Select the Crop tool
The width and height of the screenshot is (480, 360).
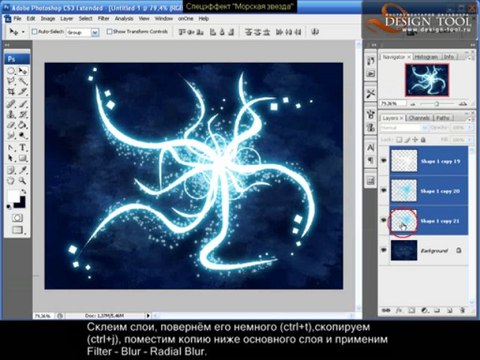coord(11,91)
